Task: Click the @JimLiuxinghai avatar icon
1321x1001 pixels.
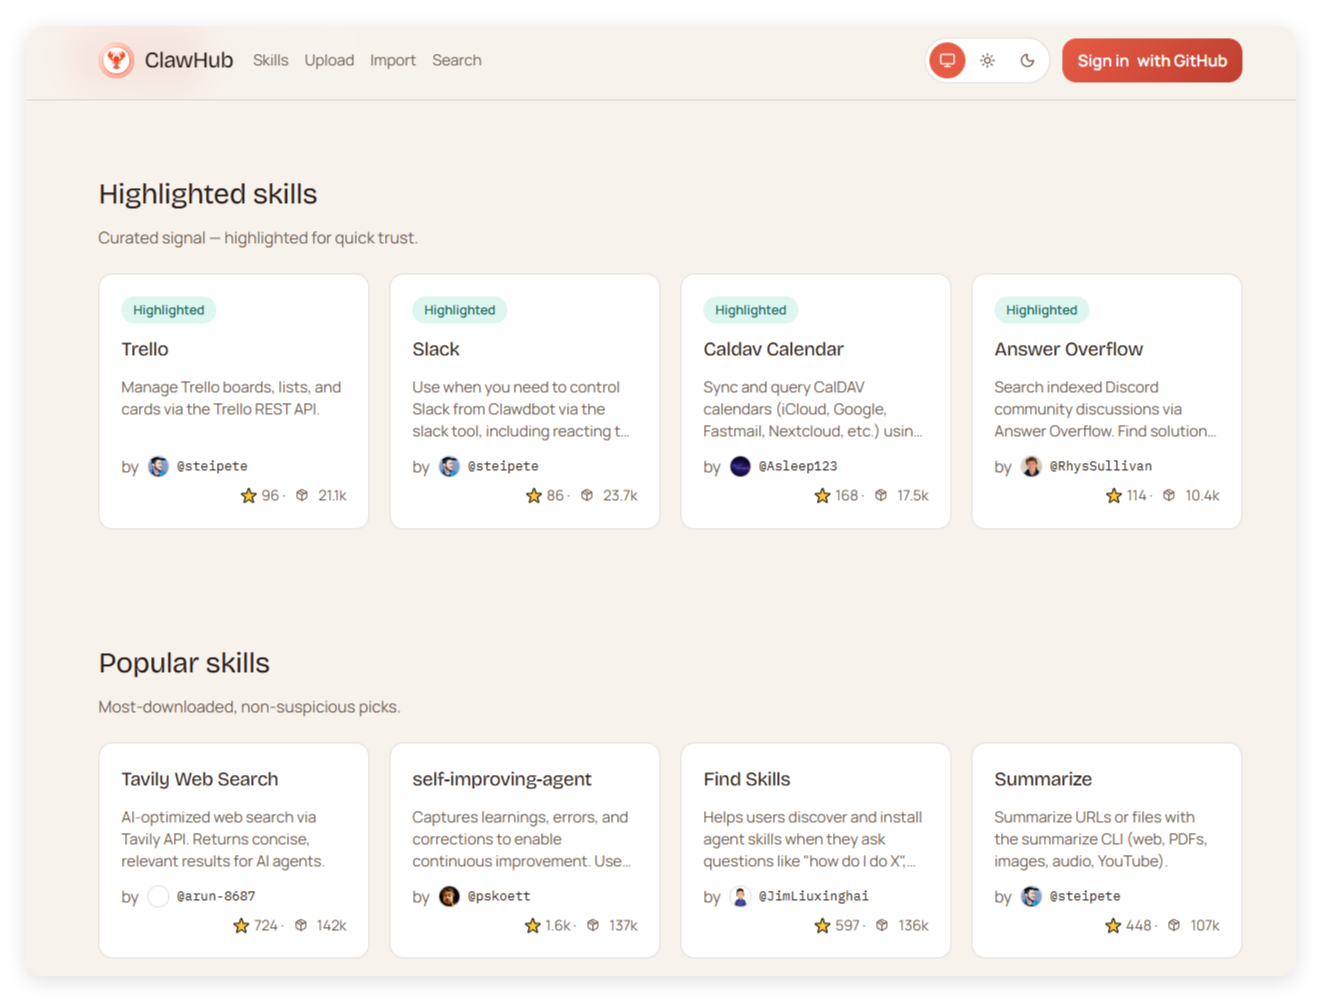Action: [x=740, y=896]
